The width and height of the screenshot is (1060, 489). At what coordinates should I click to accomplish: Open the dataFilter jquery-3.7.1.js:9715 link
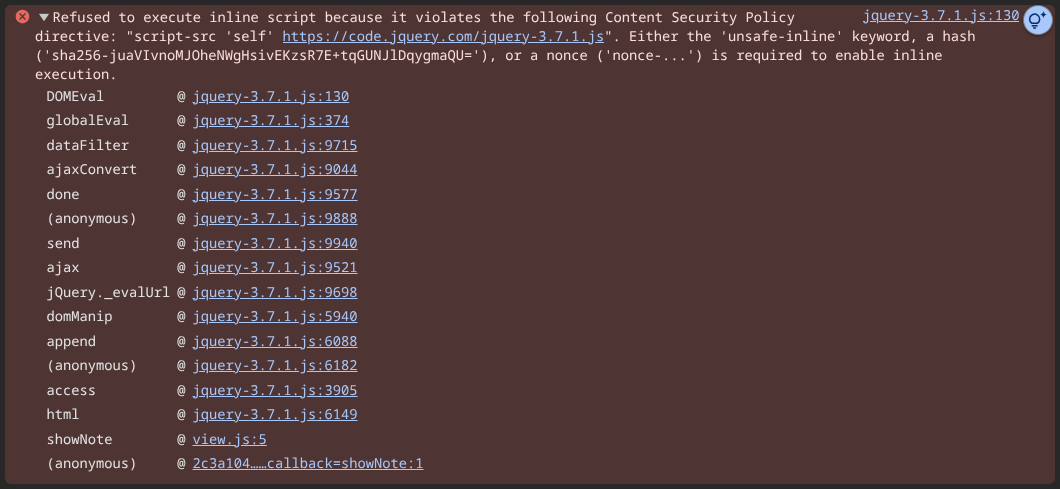pos(274,145)
